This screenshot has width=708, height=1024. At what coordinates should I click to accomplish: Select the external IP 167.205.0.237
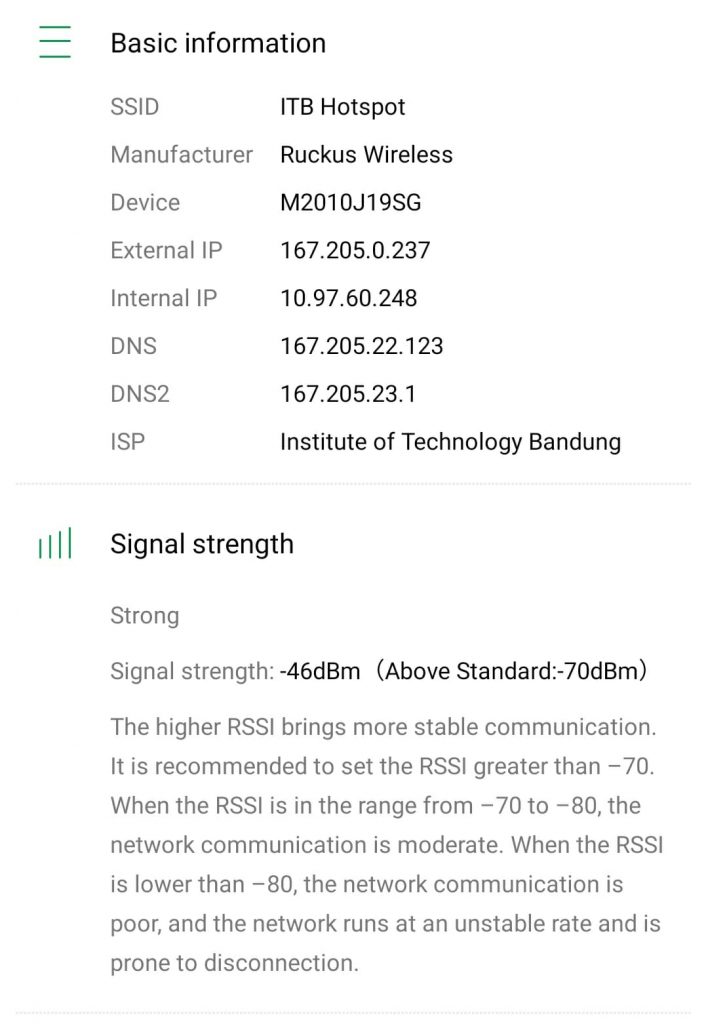pos(354,250)
